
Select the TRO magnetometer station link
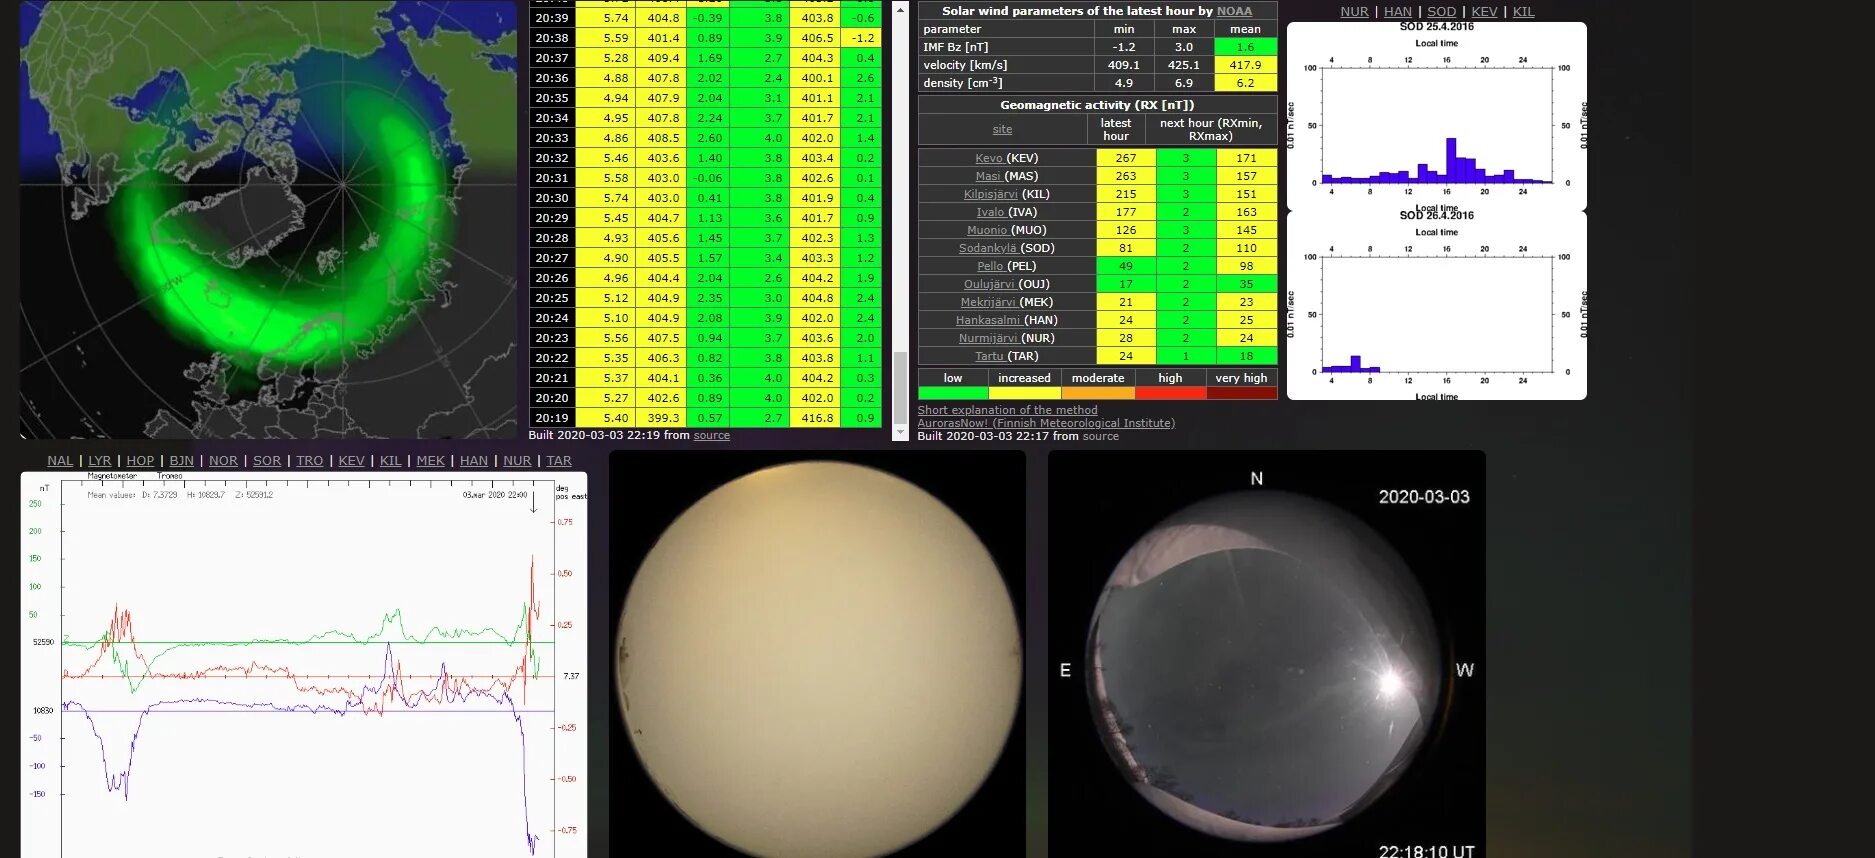(309, 461)
